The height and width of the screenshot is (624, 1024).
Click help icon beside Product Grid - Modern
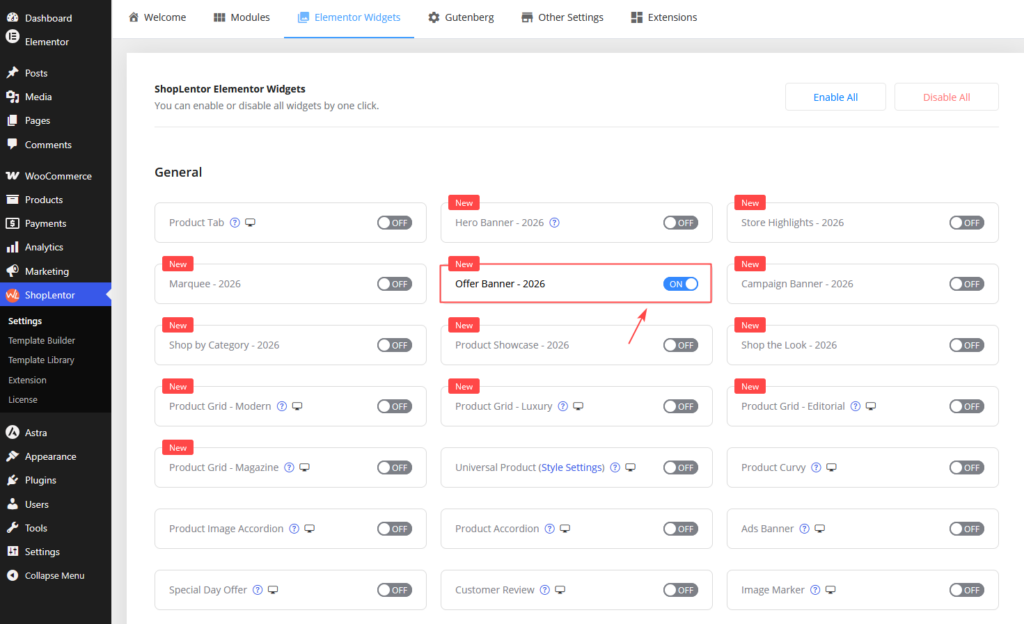click(x=281, y=406)
